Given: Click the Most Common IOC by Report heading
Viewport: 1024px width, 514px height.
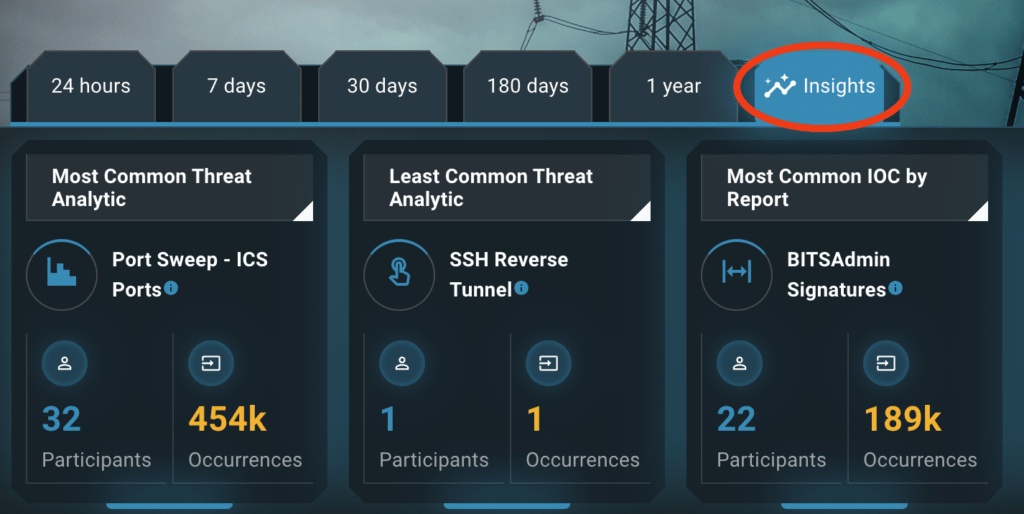Looking at the screenshot, I should point(827,187).
